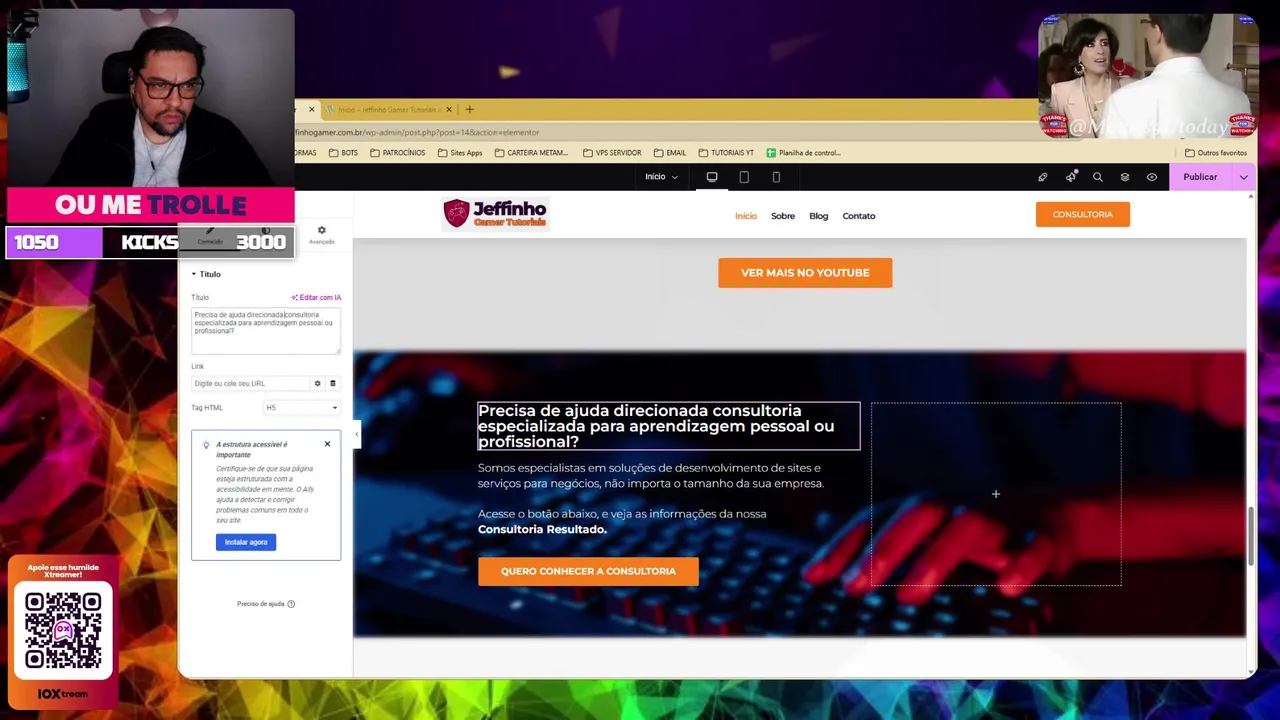Open the what's new megaphone icon
Screen dimensions: 1280x720
[1070, 177]
